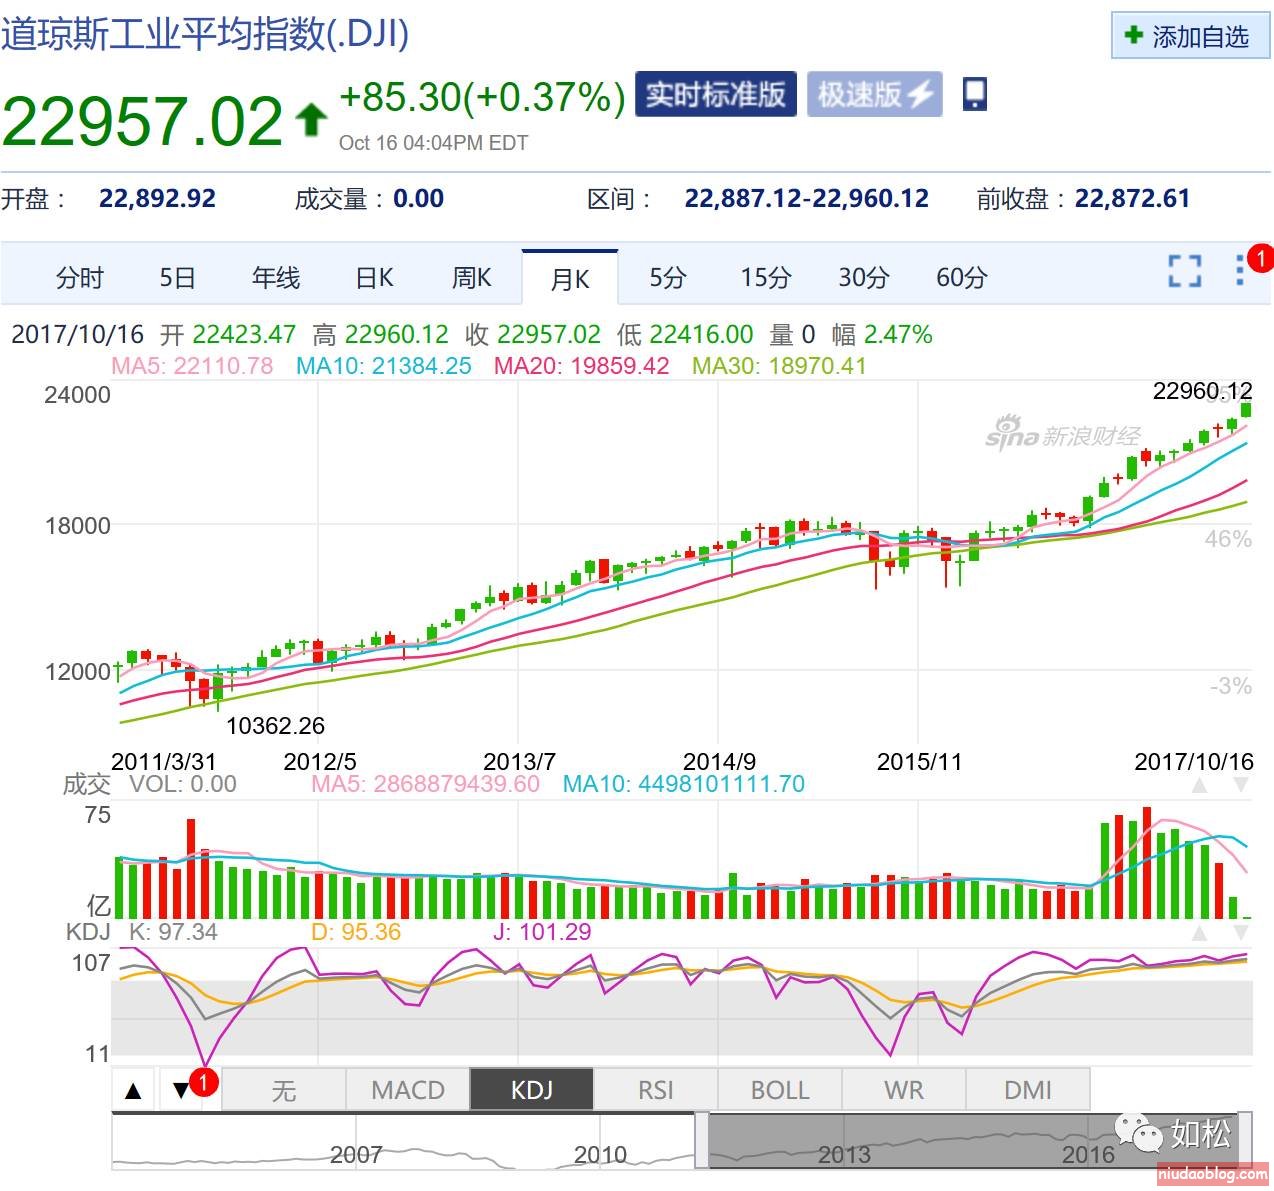The height and width of the screenshot is (1191, 1274).
Task: Select the 5日 chart tab
Action: [177, 277]
